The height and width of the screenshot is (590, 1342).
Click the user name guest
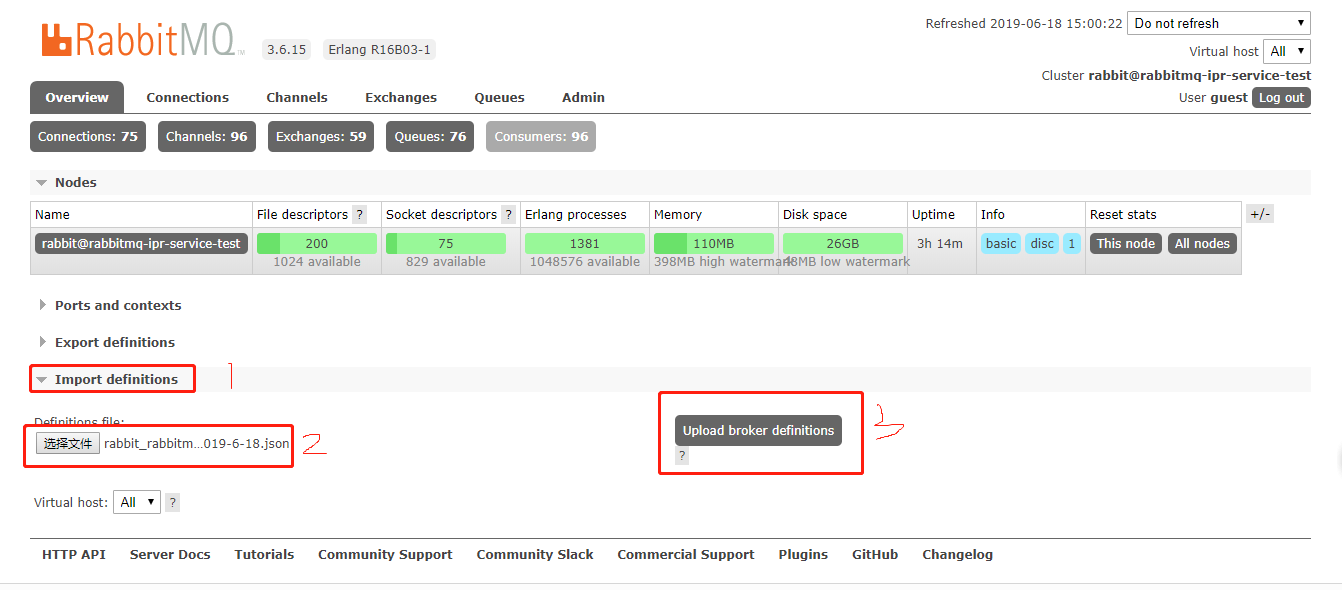click(1229, 97)
